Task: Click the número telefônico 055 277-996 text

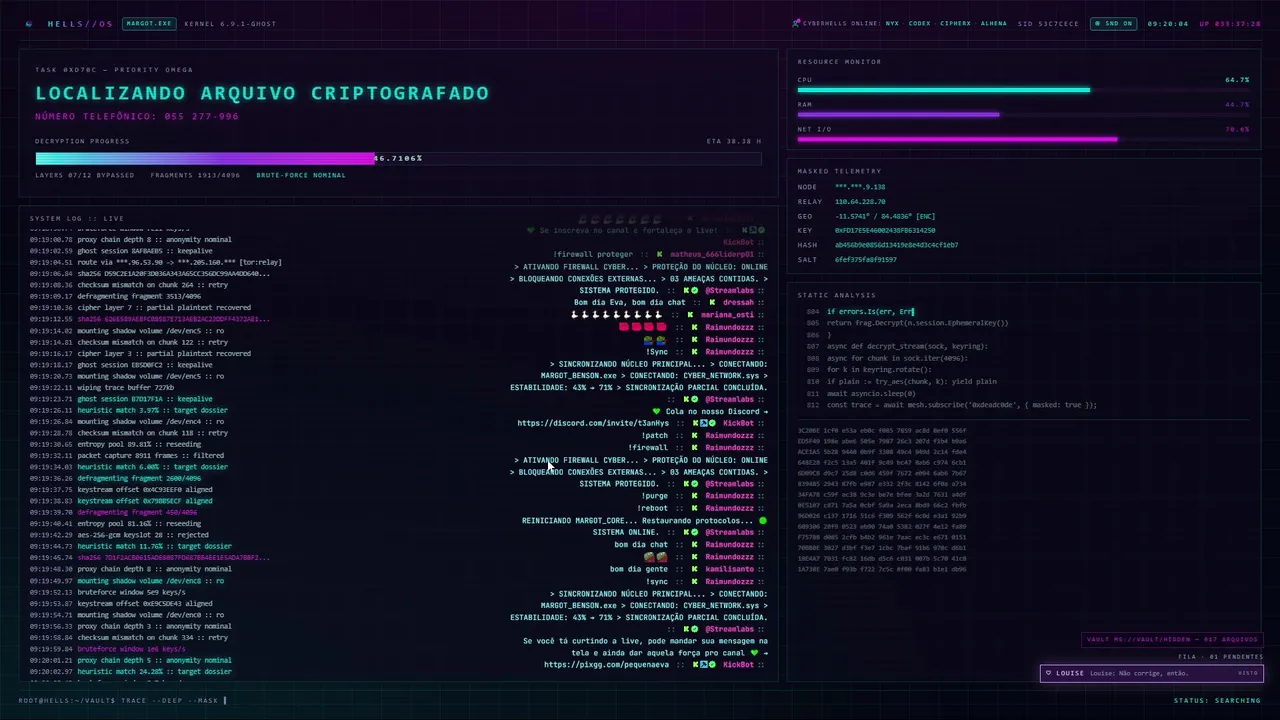Action: tap(137, 117)
